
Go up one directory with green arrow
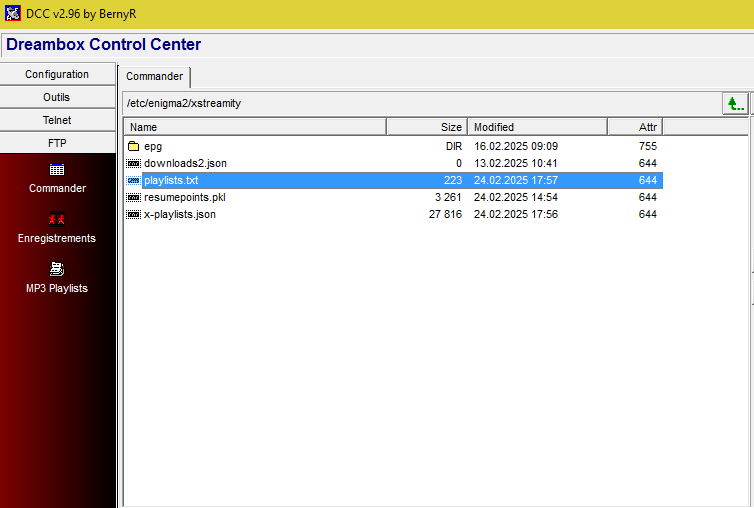735,103
